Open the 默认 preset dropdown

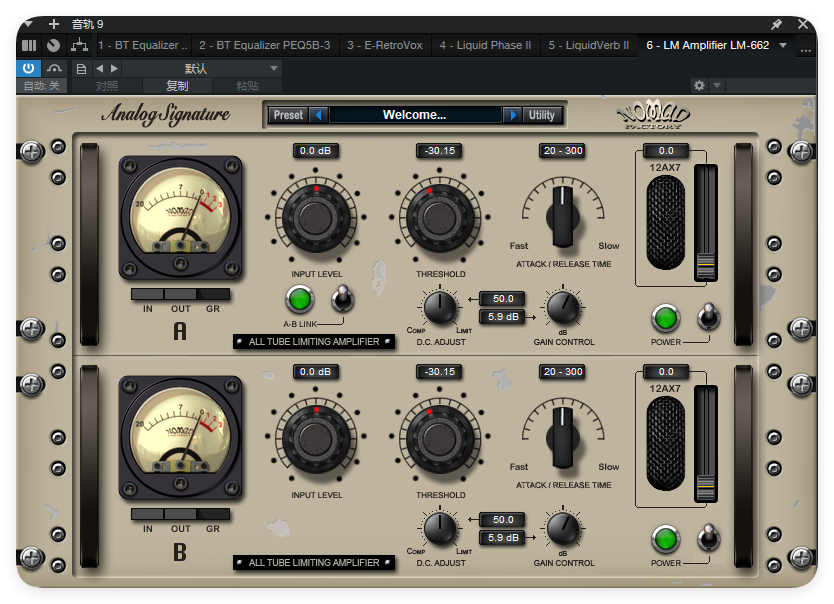[202, 69]
